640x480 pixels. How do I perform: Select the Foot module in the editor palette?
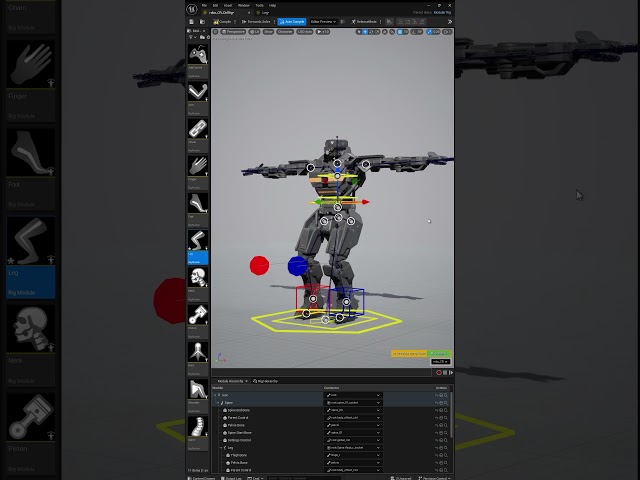tap(198, 203)
